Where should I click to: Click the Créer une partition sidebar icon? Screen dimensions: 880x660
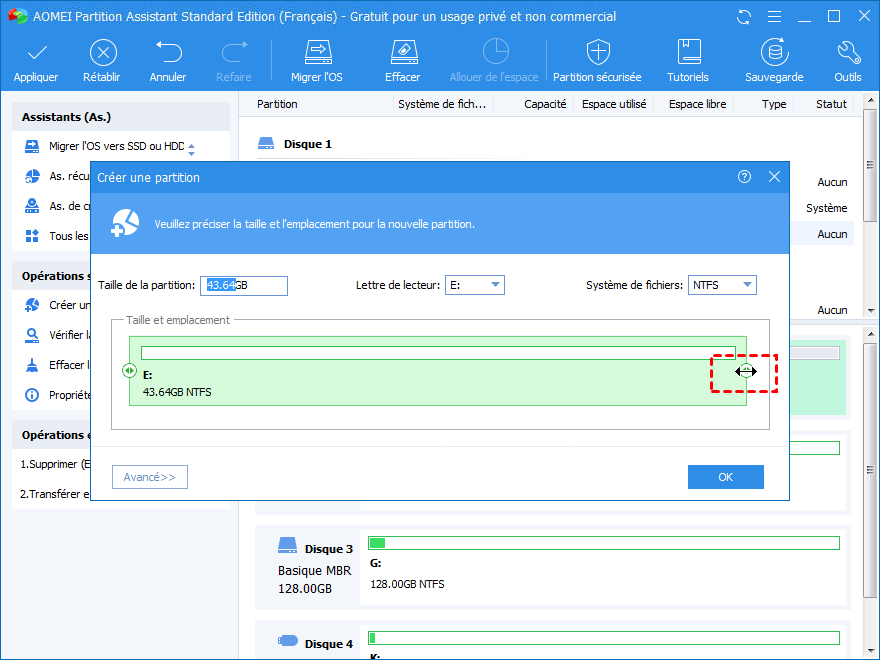pyautogui.click(x=32, y=305)
